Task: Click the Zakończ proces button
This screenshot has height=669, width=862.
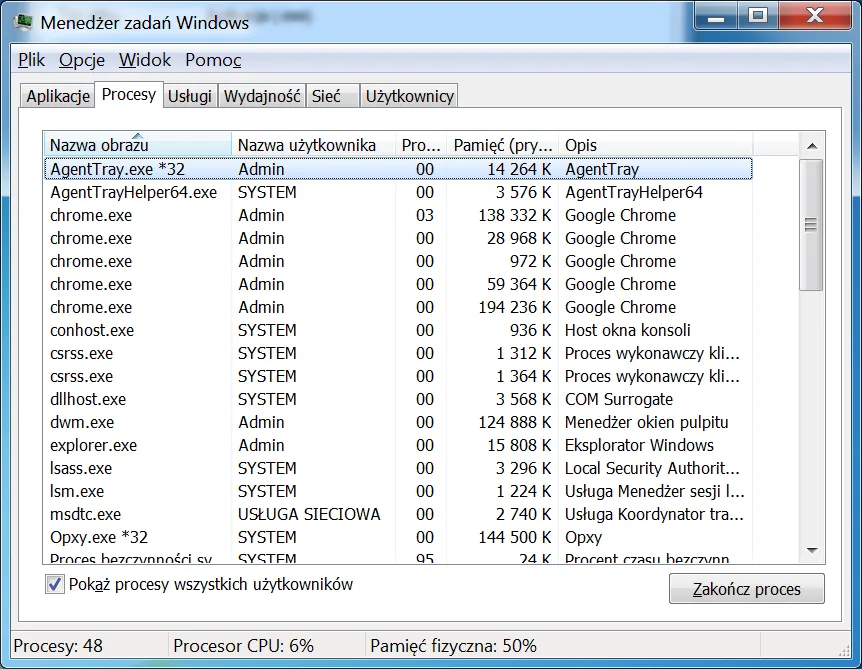Action: [747, 589]
